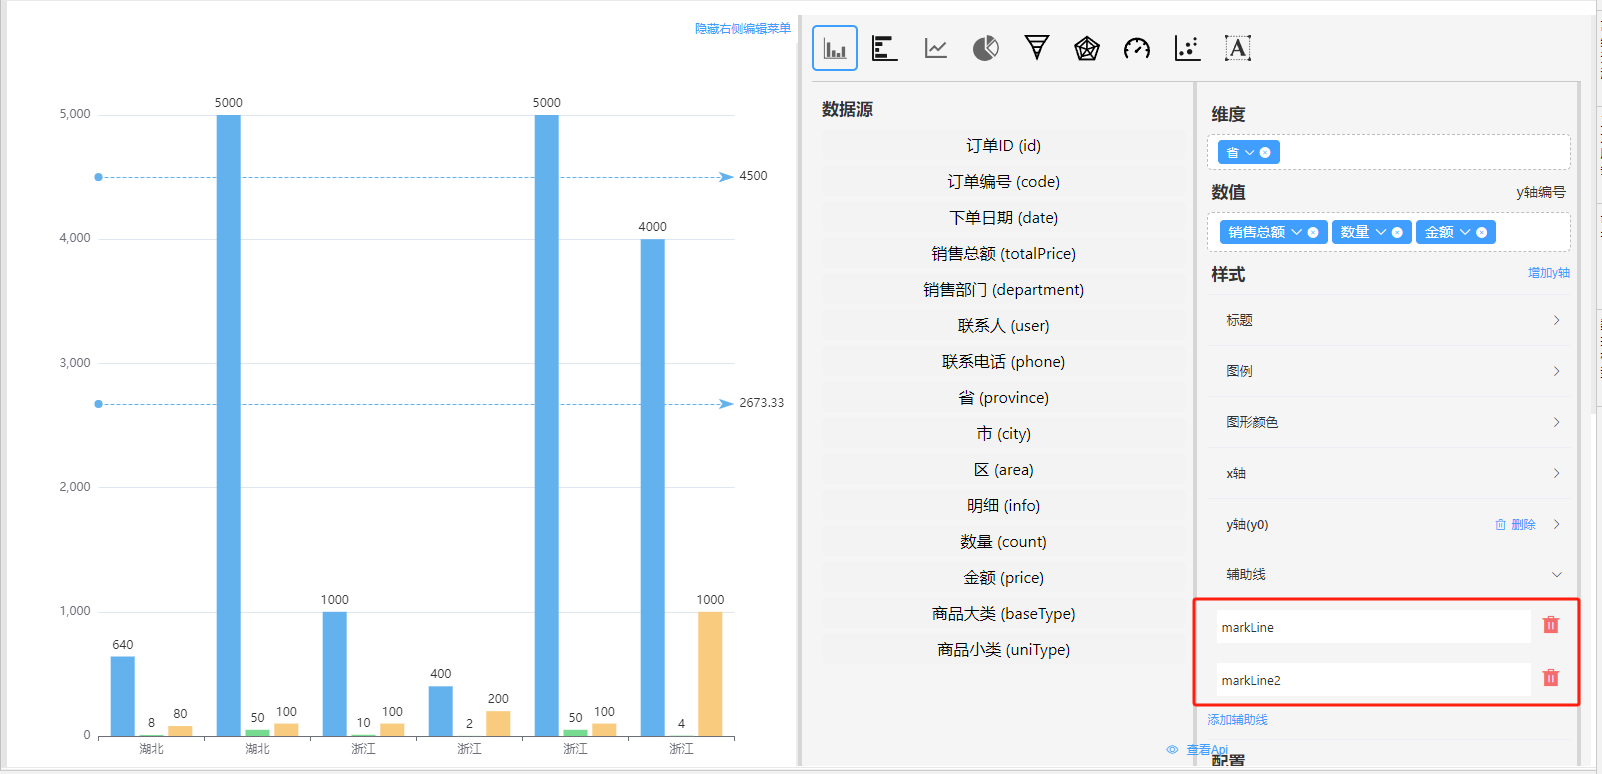The height and width of the screenshot is (774, 1602).
Task: Collapse the 辅助线 section
Action: [1556, 575]
